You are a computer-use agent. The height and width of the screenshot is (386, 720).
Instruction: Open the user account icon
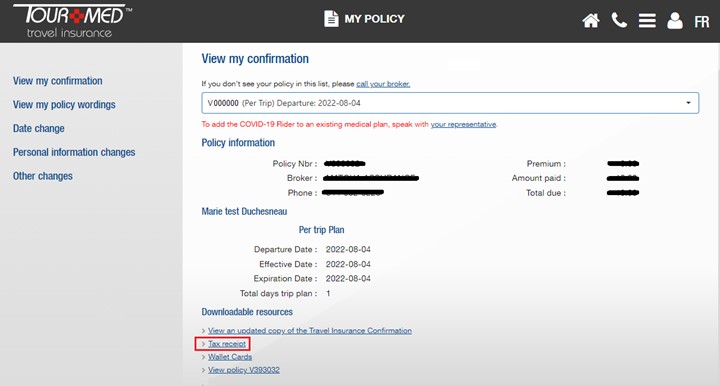tap(675, 21)
